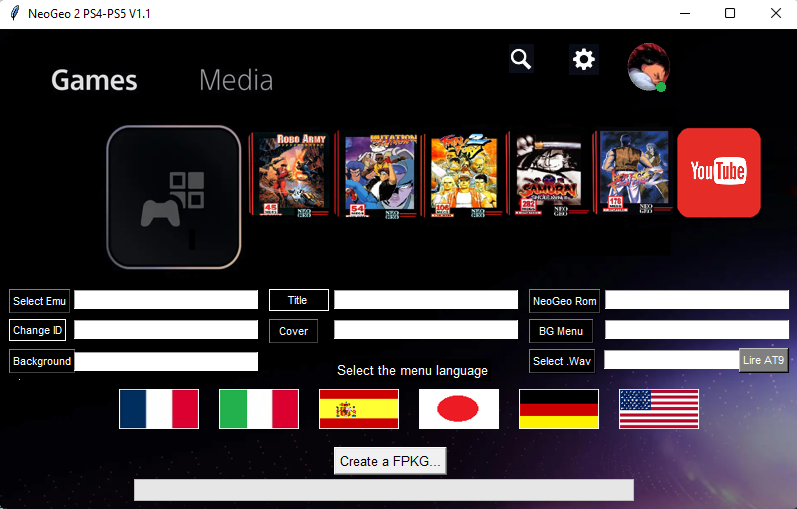Viewport: 797px width, 509px height.
Task: Focus the NeoGeo Rom path field
Action: [x=697, y=300]
